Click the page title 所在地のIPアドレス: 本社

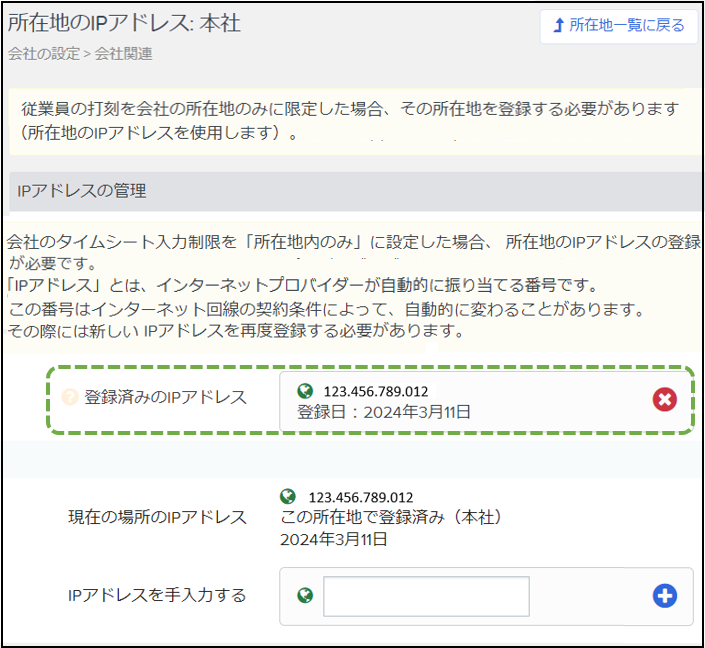pos(124,23)
